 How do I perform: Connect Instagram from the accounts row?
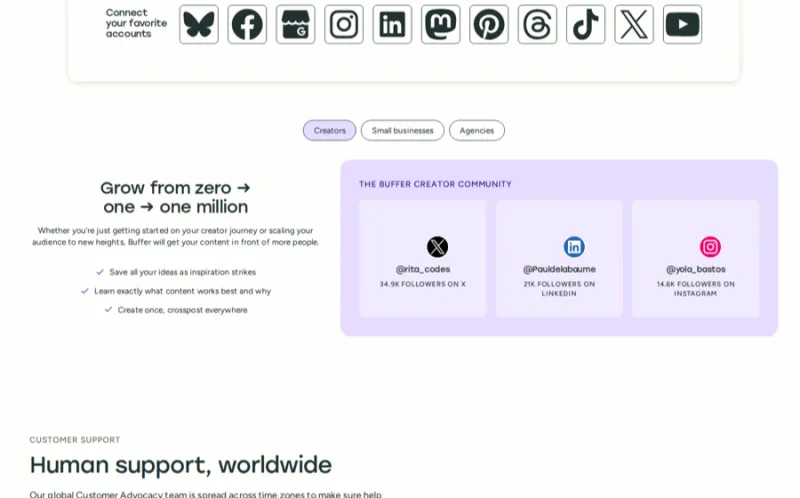click(344, 24)
